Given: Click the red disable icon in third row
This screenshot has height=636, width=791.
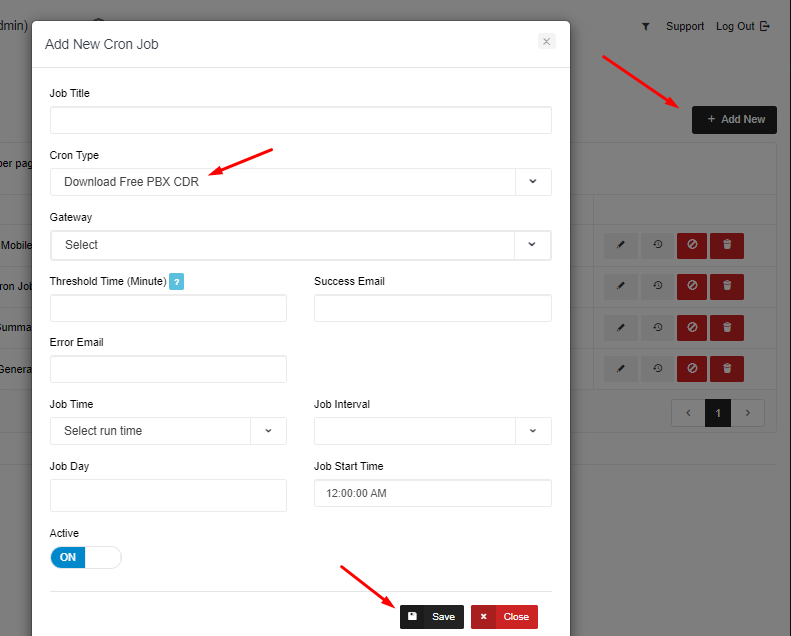Looking at the screenshot, I should point(692,327).
